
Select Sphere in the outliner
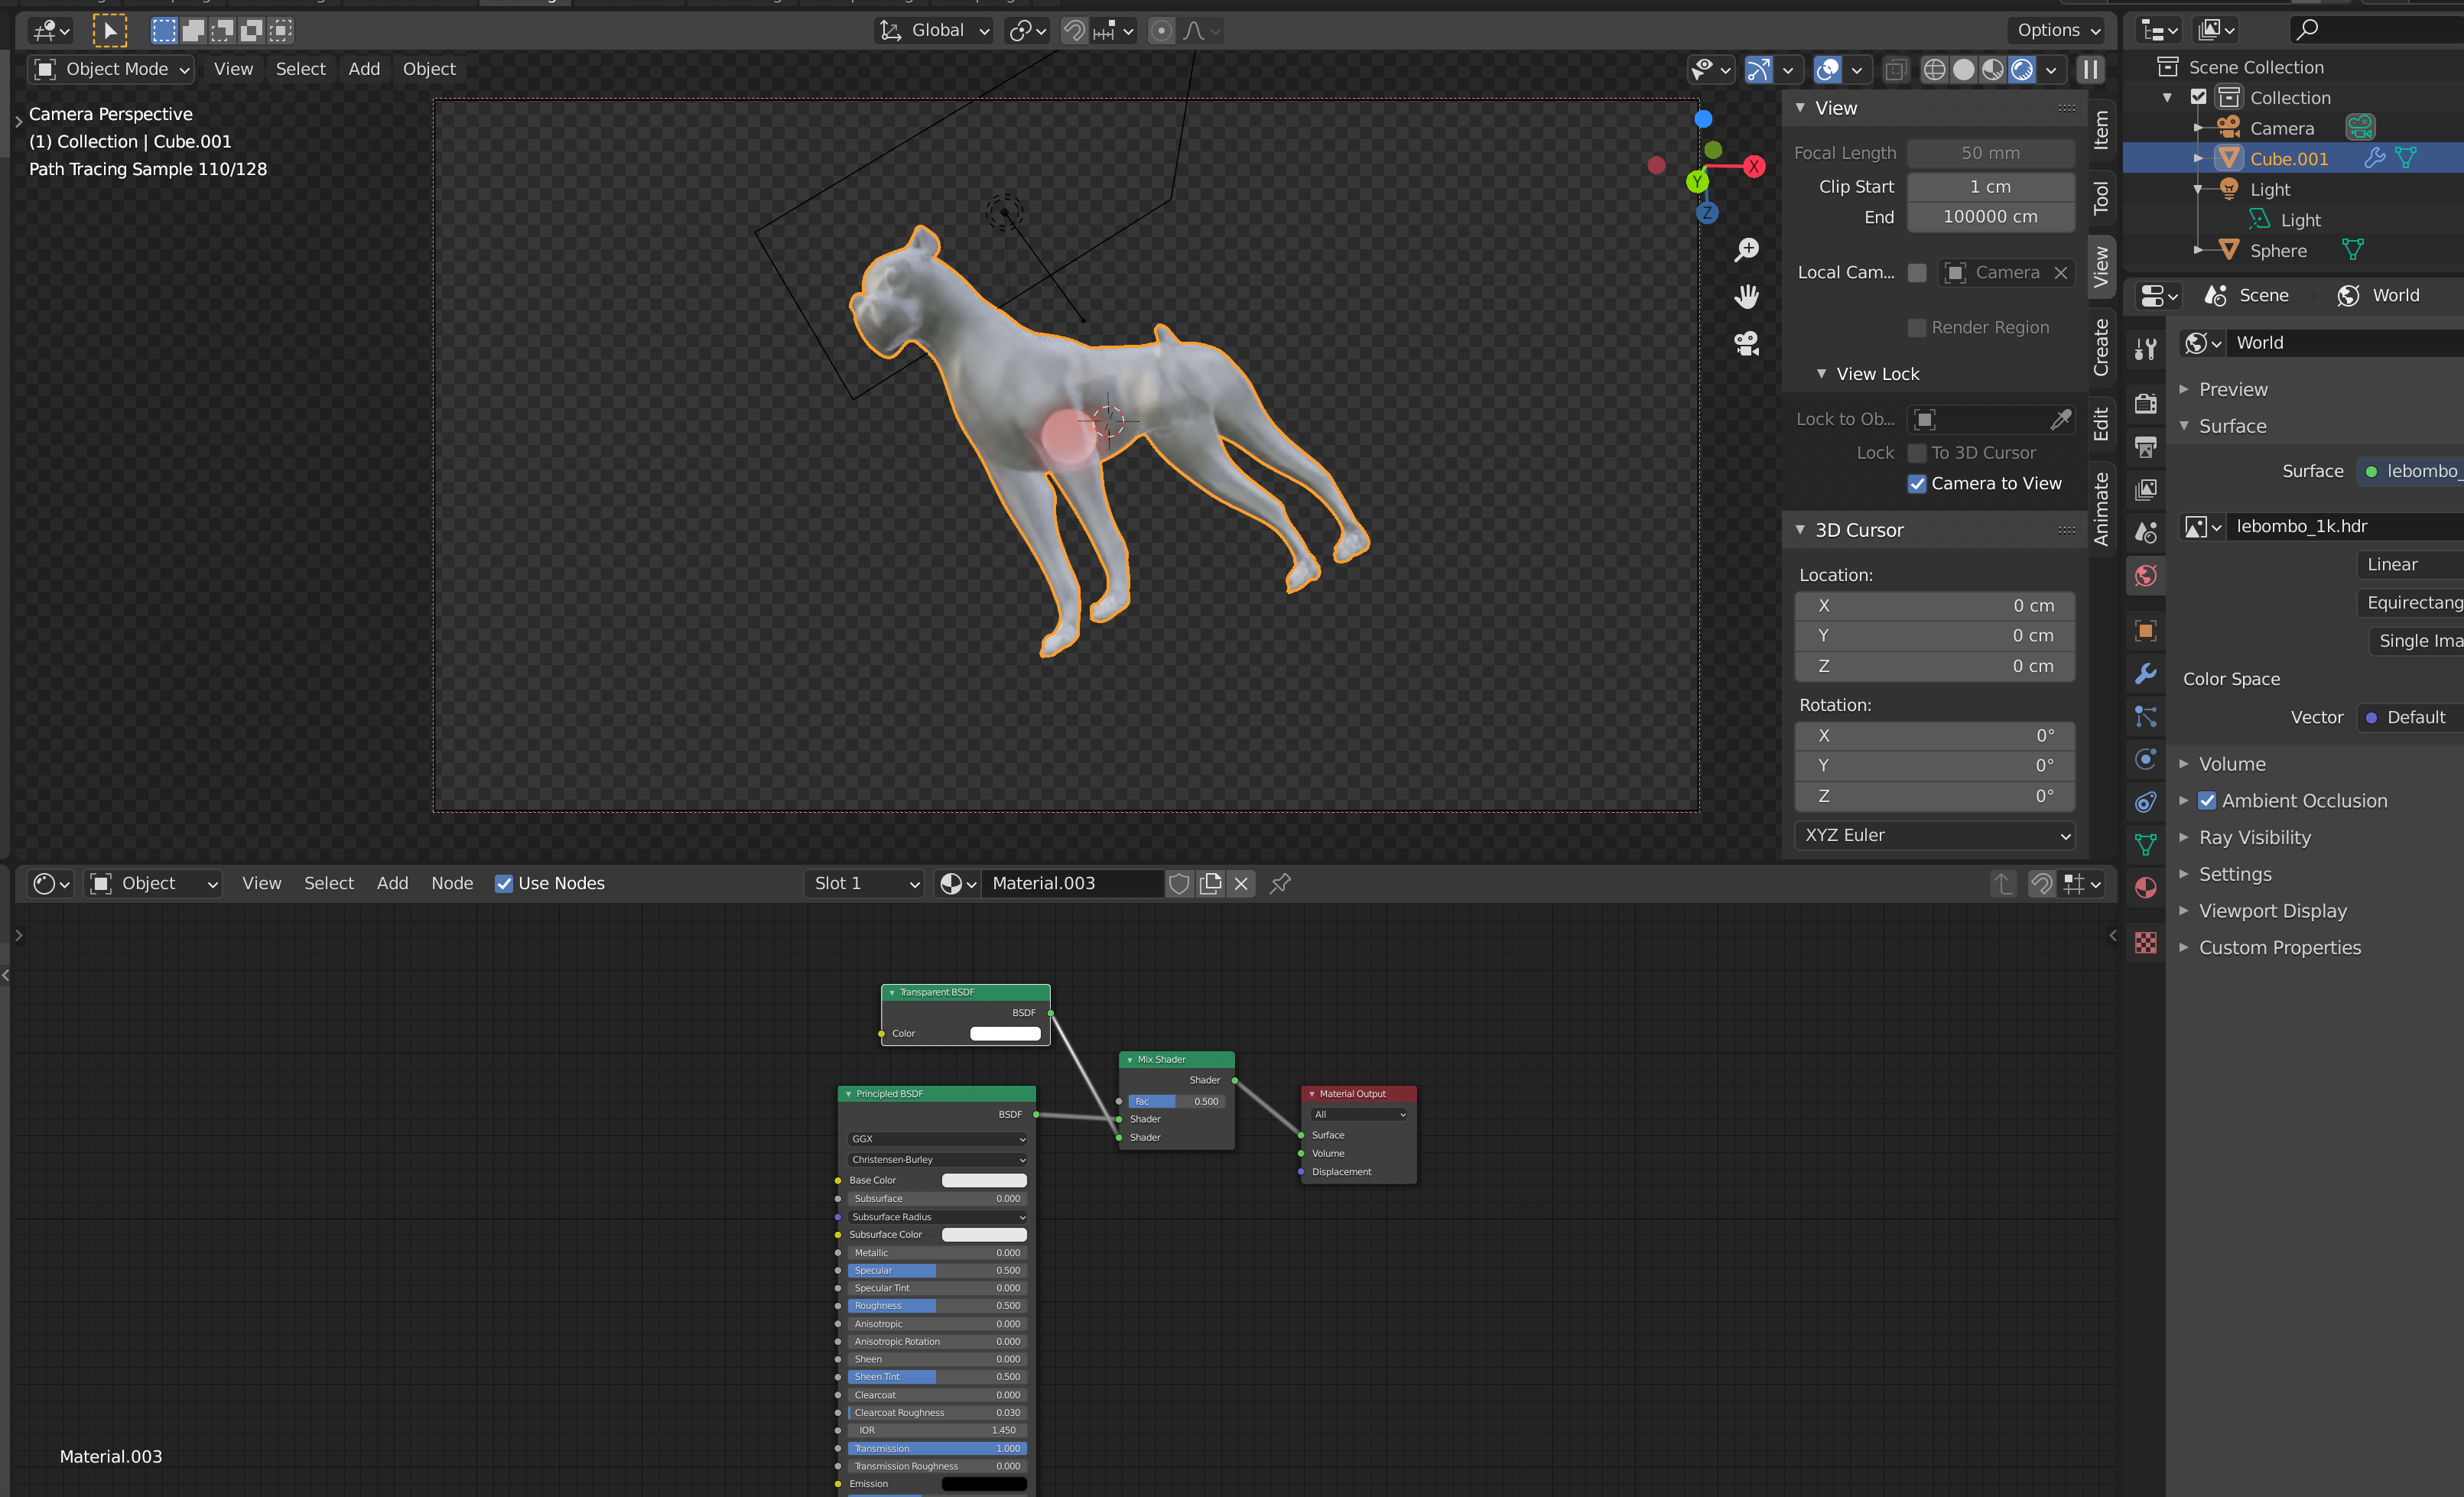[x=2278, y=251]
